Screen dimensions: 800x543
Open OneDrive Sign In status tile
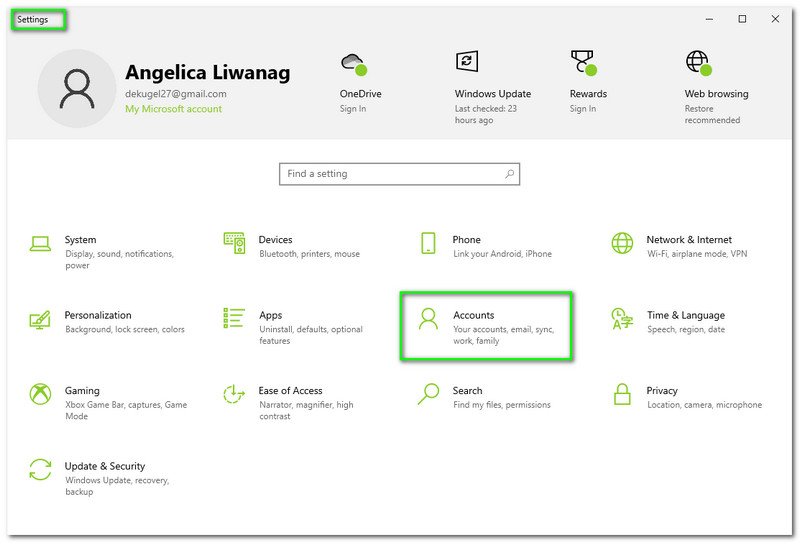point(360,94)
